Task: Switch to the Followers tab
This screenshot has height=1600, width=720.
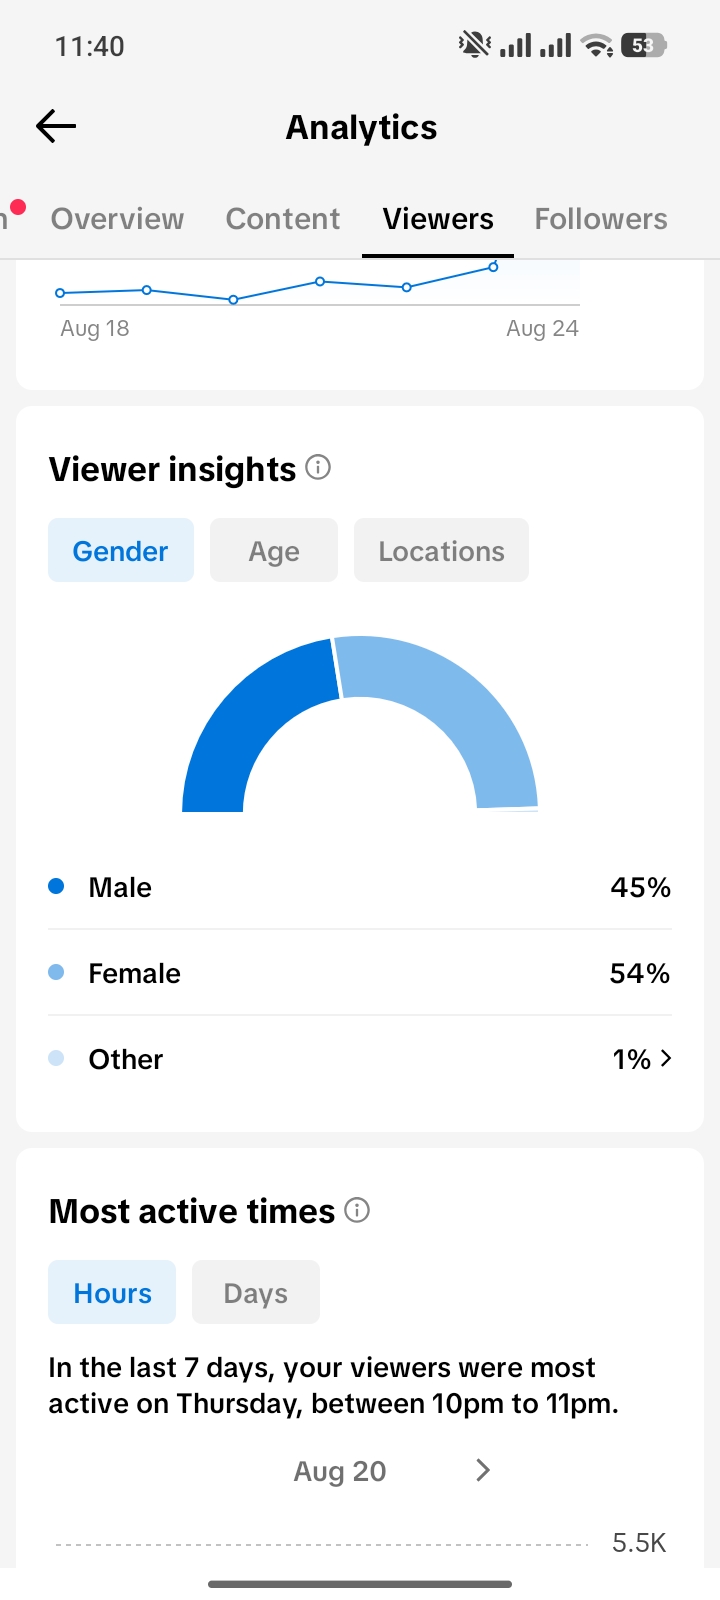Action: [601, 219]
